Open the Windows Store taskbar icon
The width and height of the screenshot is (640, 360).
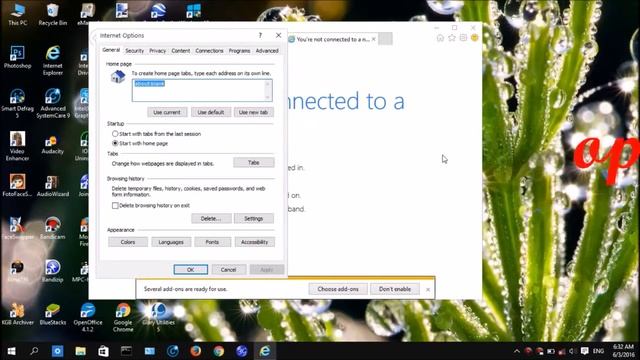pyautogui.click(x=103, y=351)
